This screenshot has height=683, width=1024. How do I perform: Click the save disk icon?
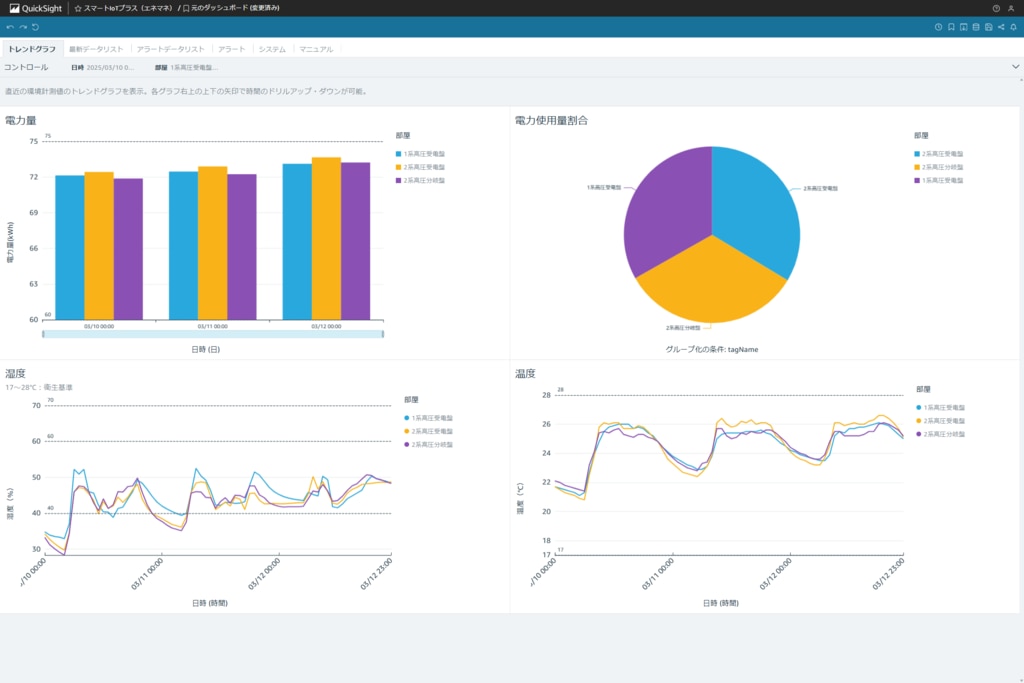[988, 27]
